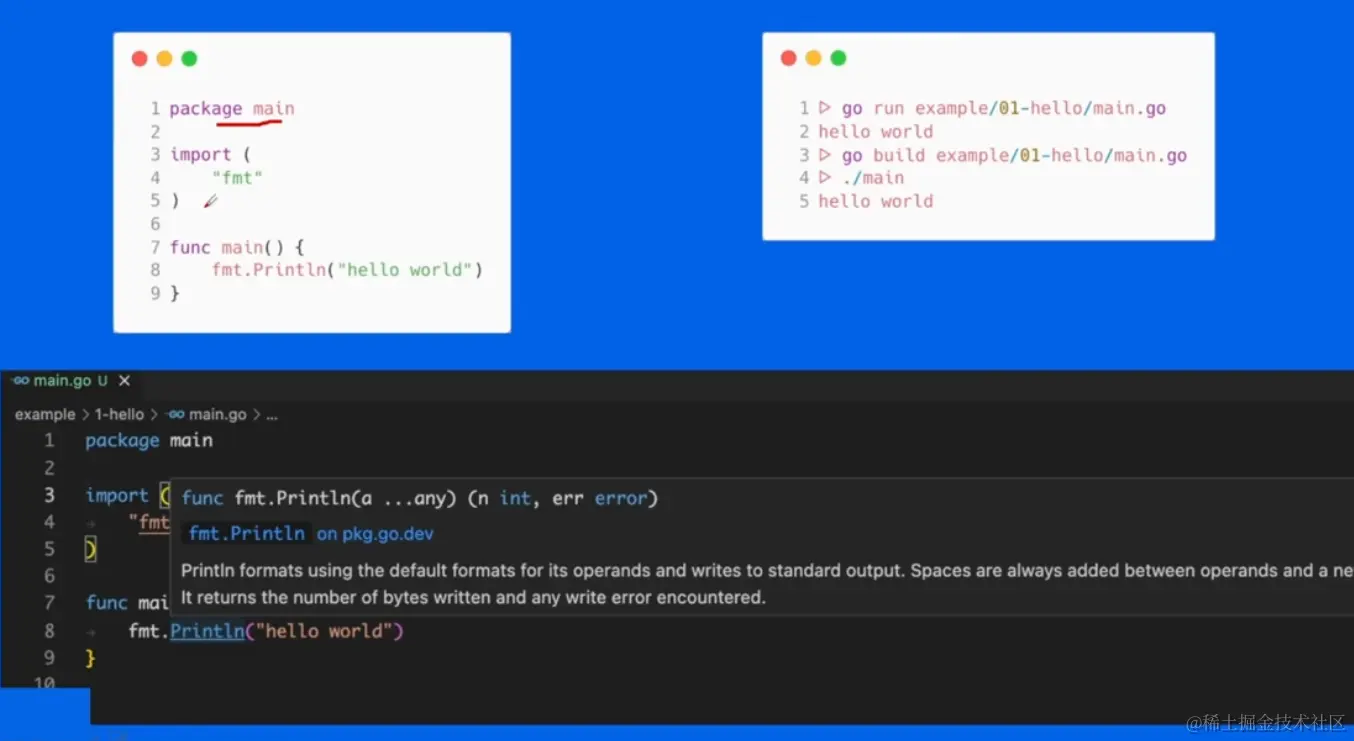Click editor line number 5
The image size is (1354, 741).
pyautogui.click(x=49, y=549)
